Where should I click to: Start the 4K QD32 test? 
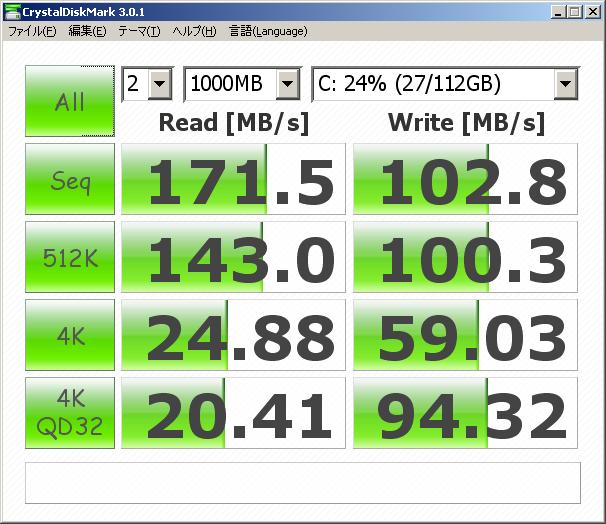pyautogui.click(x=70, y=413)
